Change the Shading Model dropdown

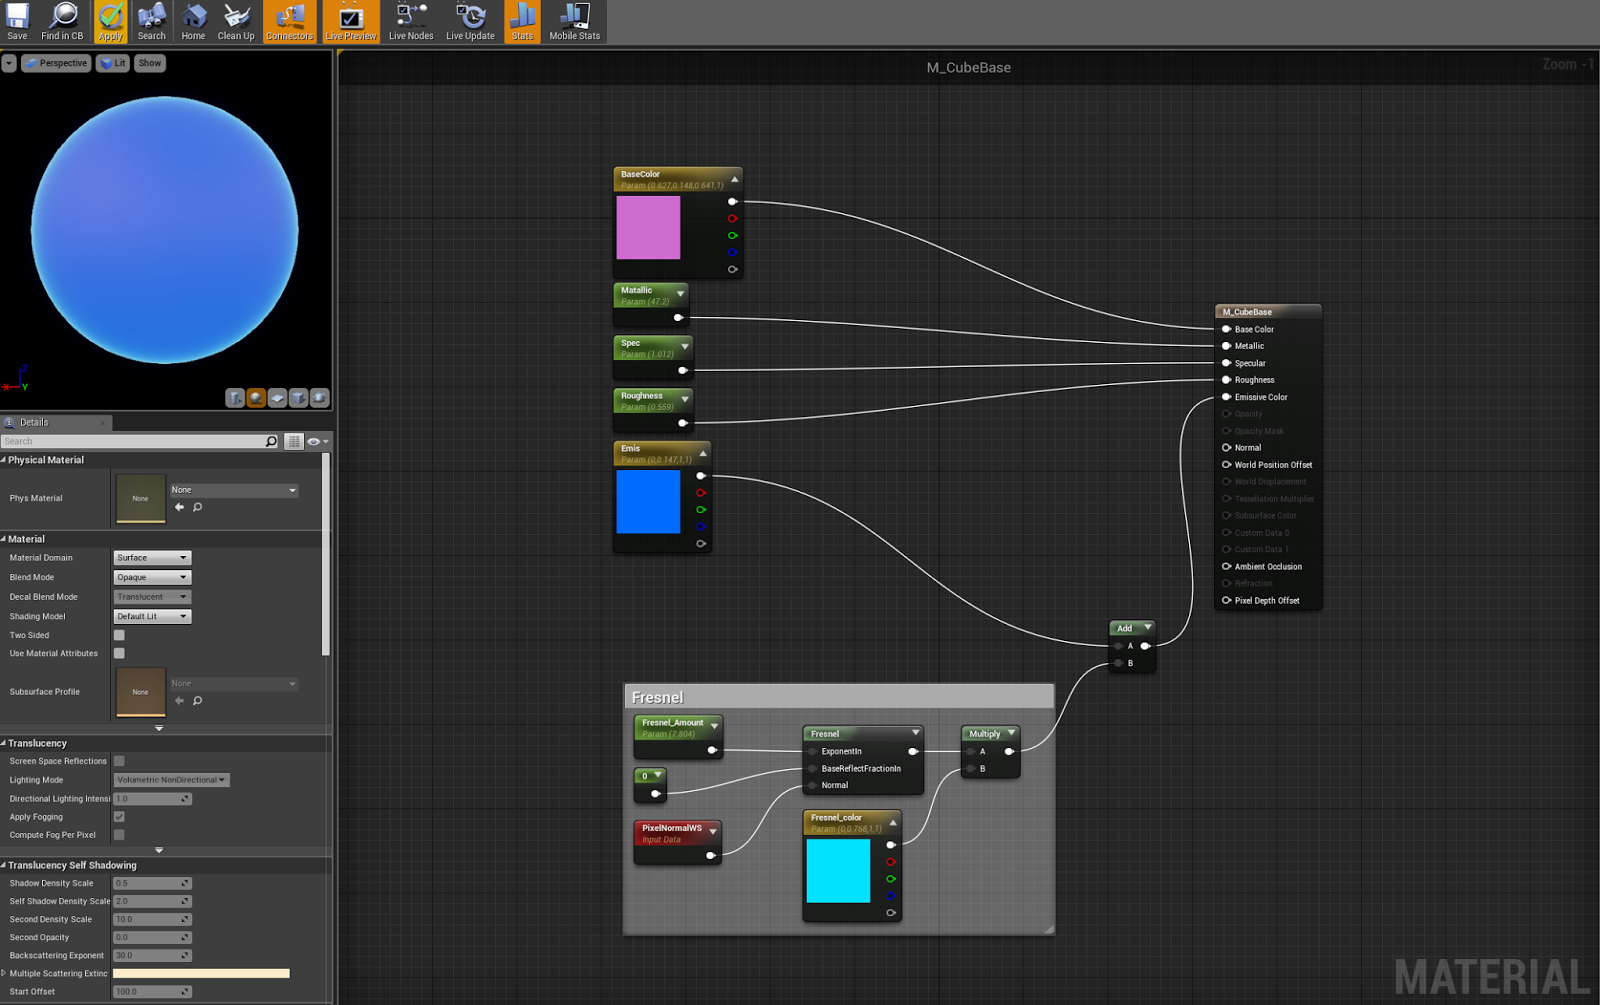point(151,616)
